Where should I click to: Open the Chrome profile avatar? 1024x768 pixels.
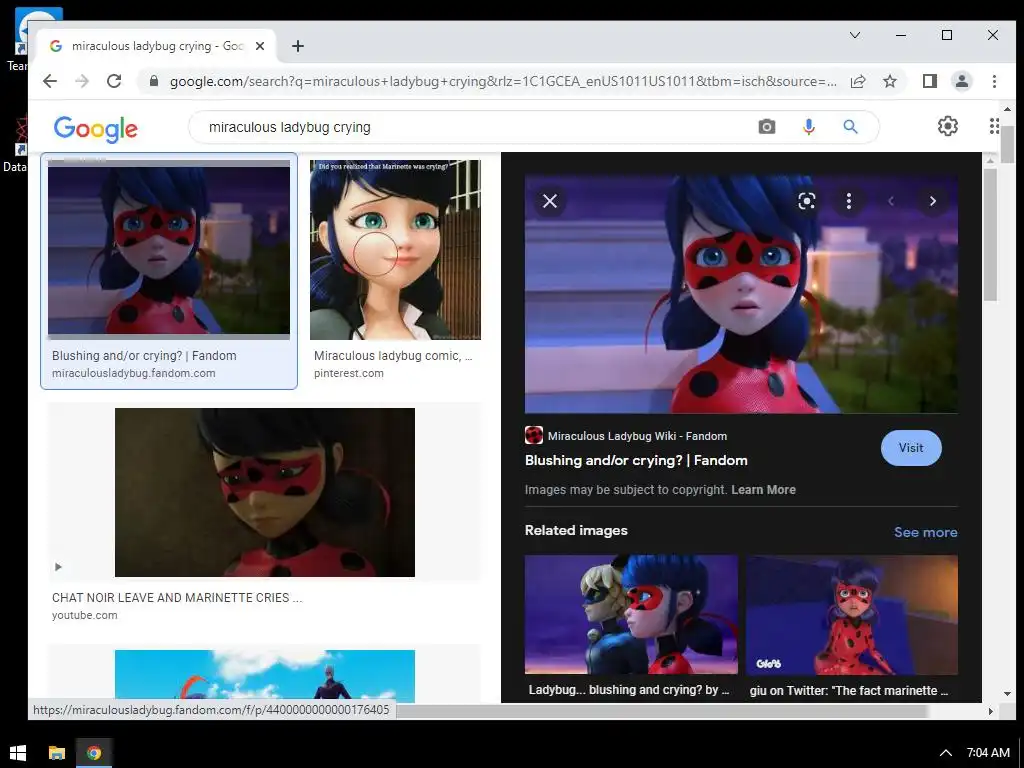point(961,81)
